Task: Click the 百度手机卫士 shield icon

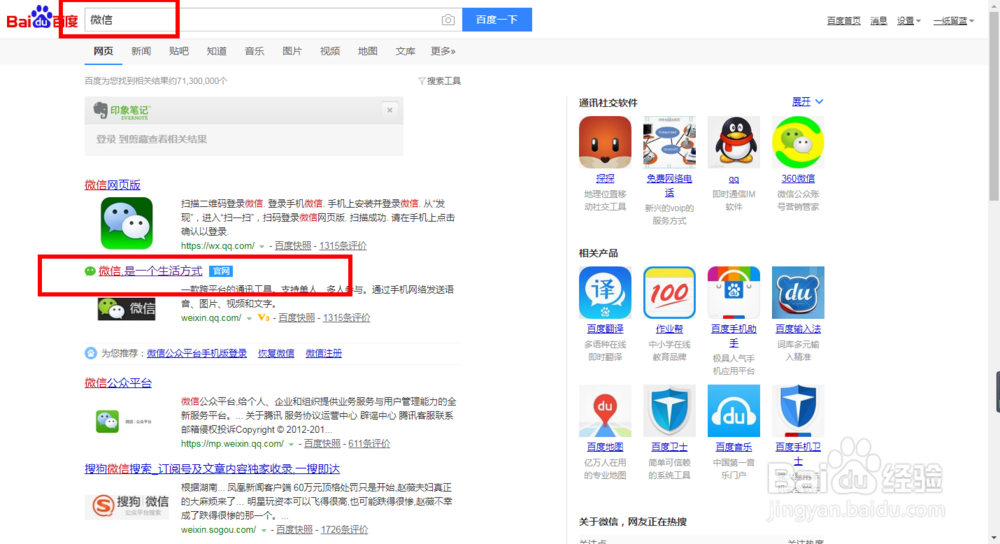Action: (798, 411)
